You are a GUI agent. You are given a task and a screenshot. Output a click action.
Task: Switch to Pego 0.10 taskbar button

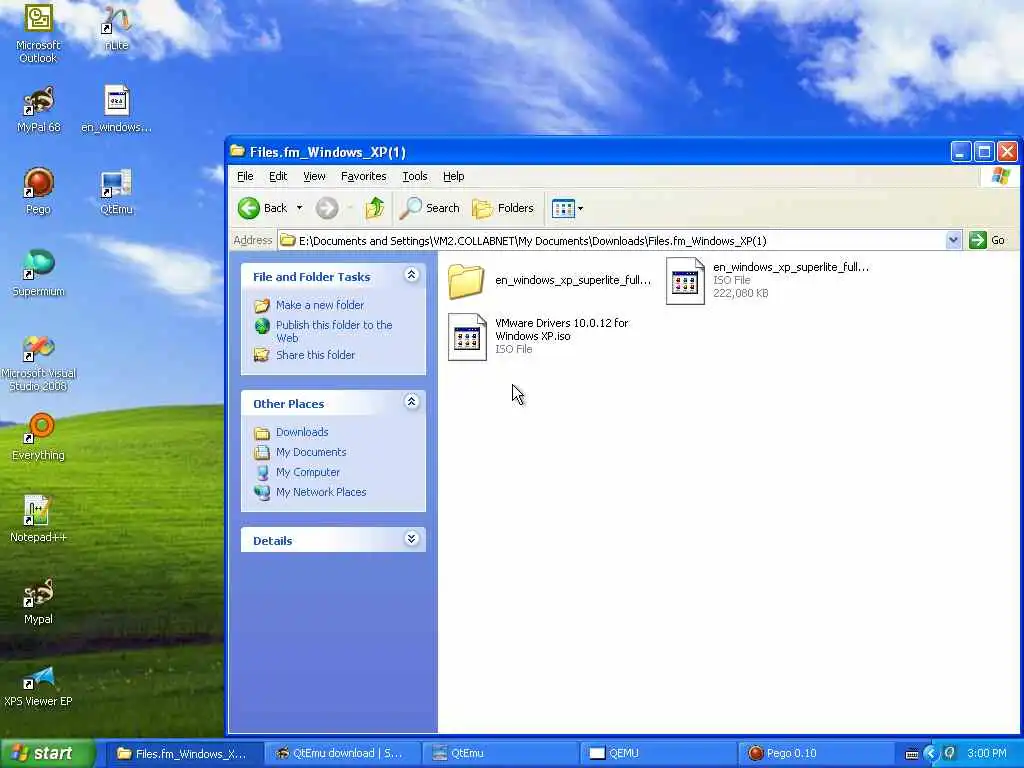pos(816,754)
